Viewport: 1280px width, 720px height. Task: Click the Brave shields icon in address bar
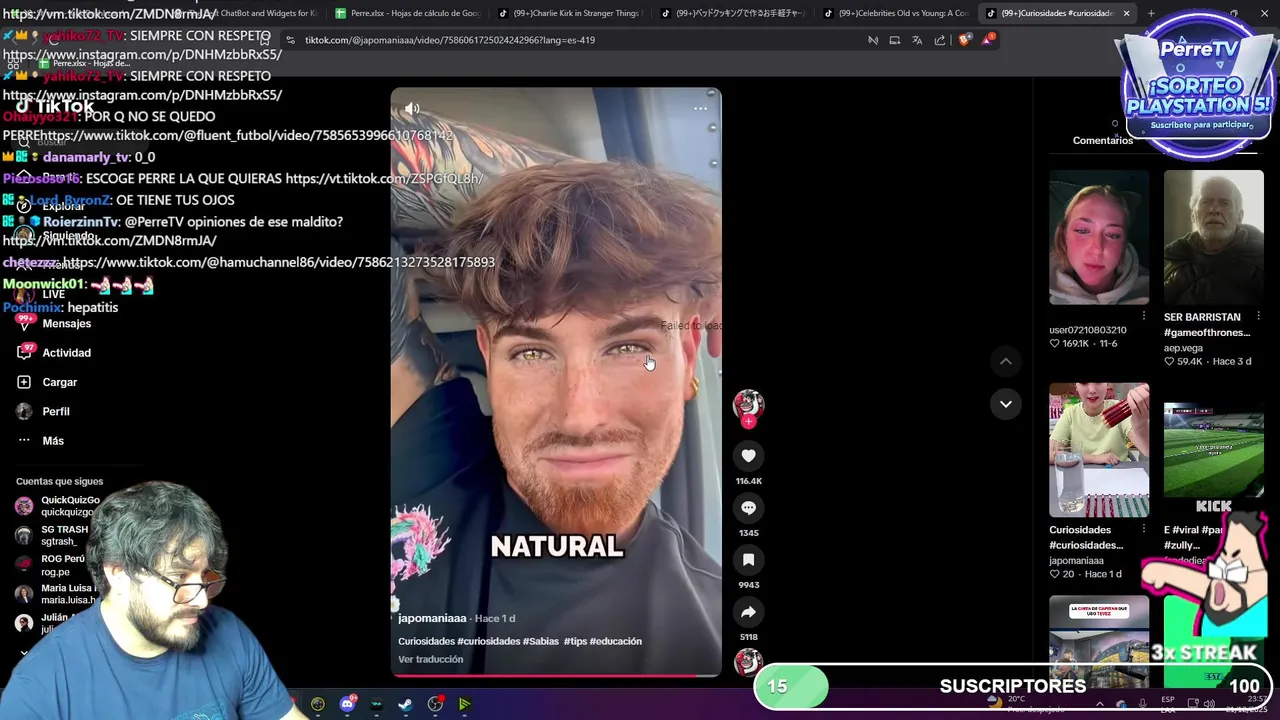click(x=963, y=40)
